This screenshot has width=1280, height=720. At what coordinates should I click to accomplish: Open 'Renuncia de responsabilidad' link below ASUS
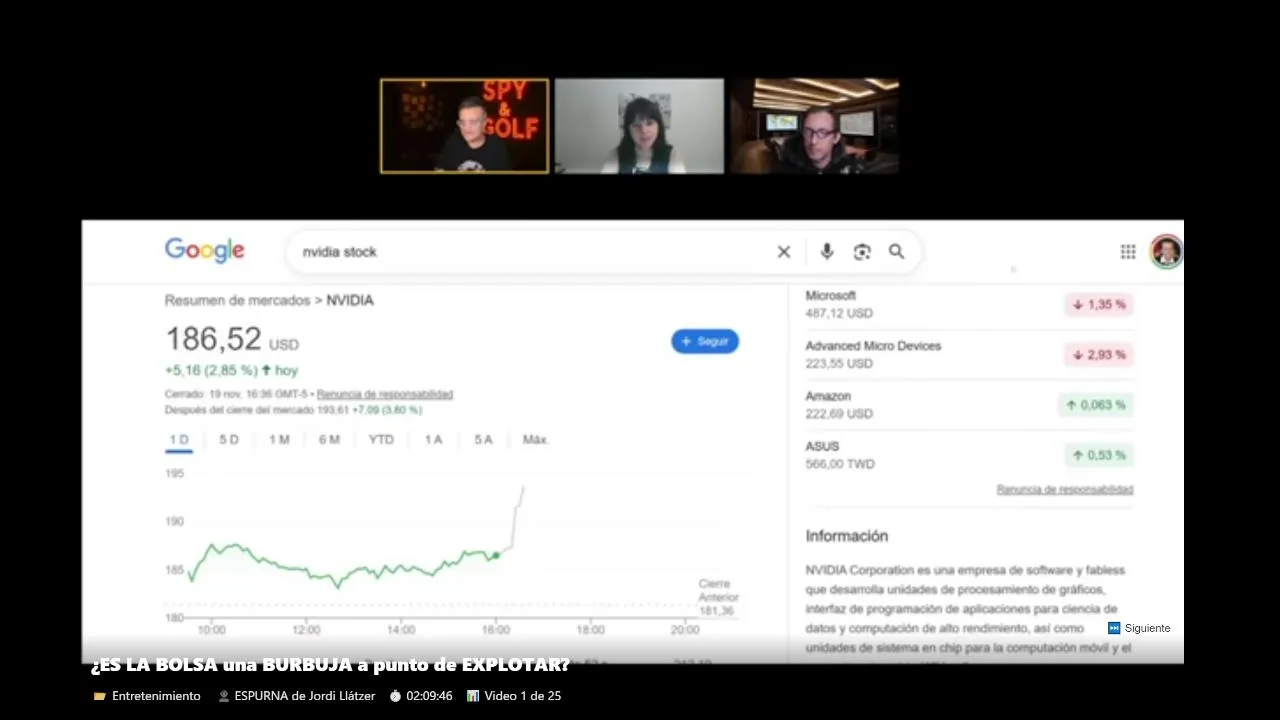tap(1065, 489)
